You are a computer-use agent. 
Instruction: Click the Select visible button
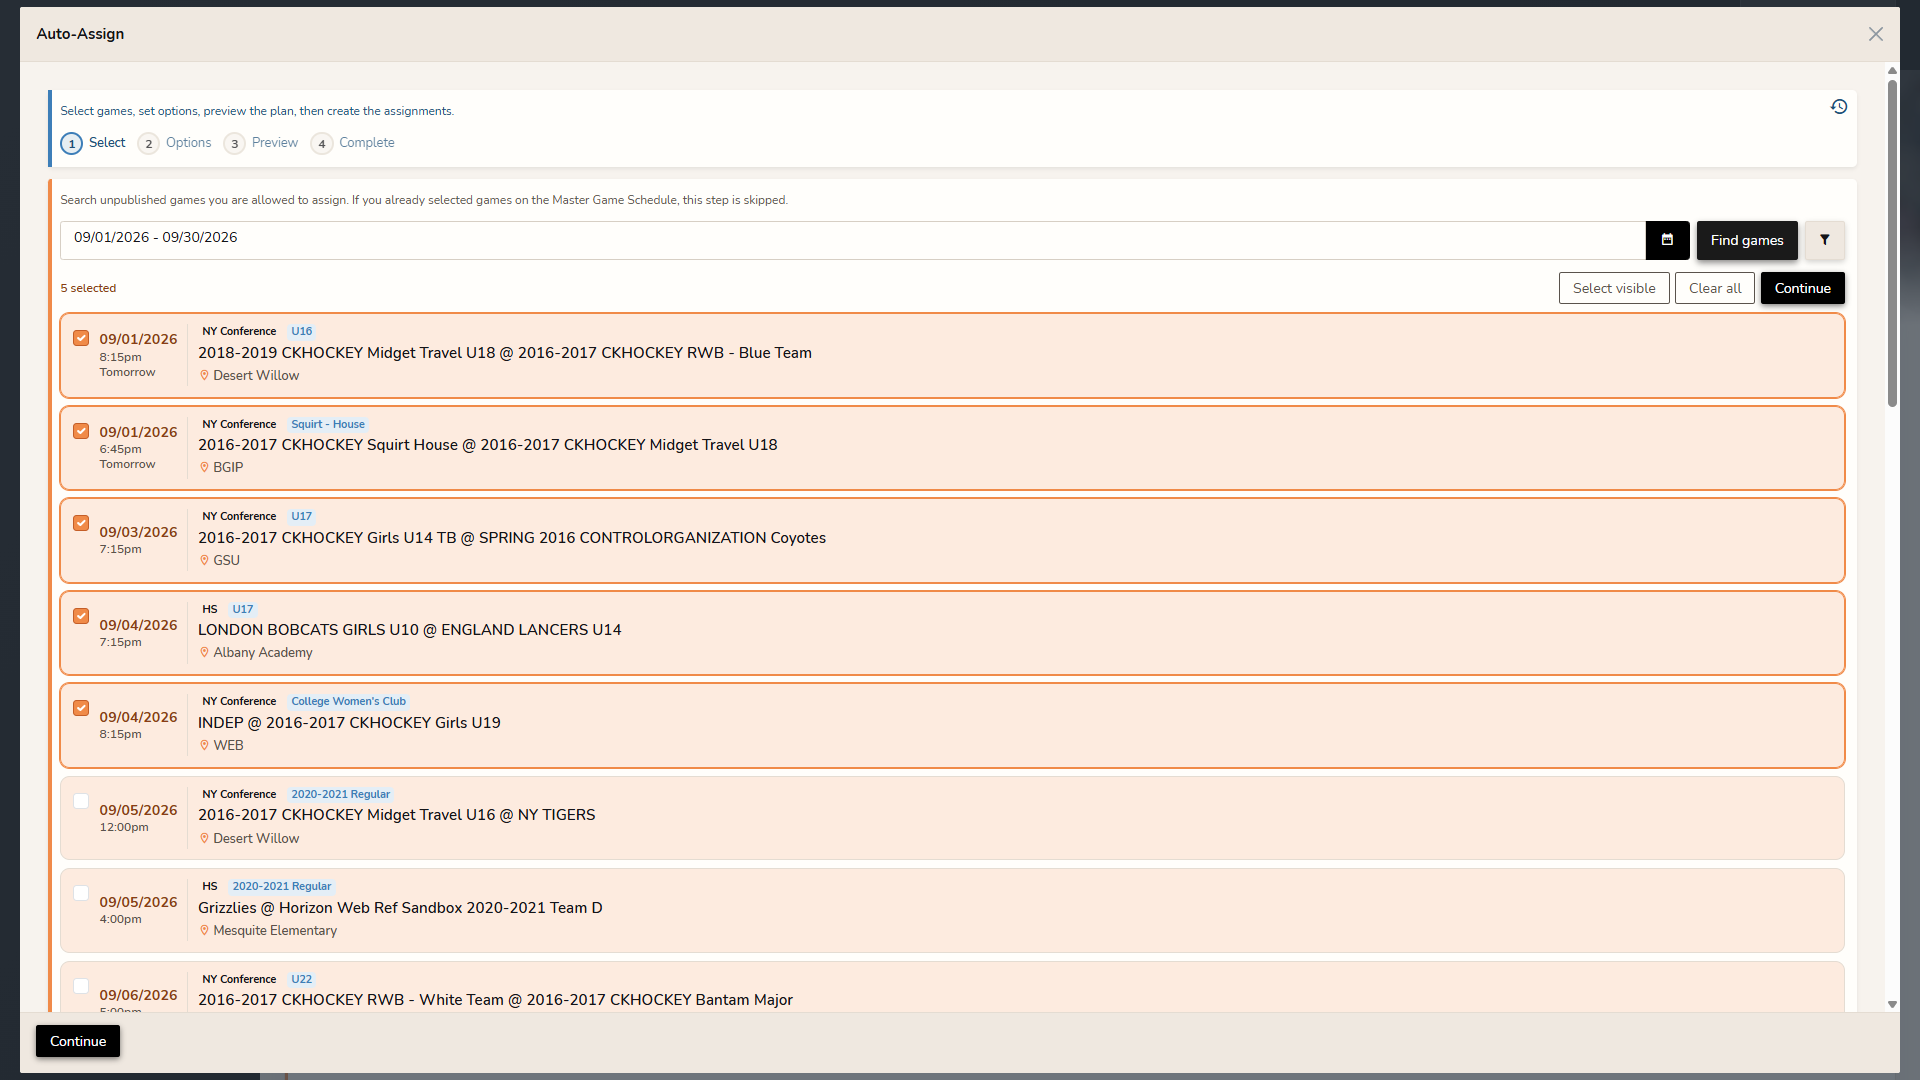tap(1613, 288)
